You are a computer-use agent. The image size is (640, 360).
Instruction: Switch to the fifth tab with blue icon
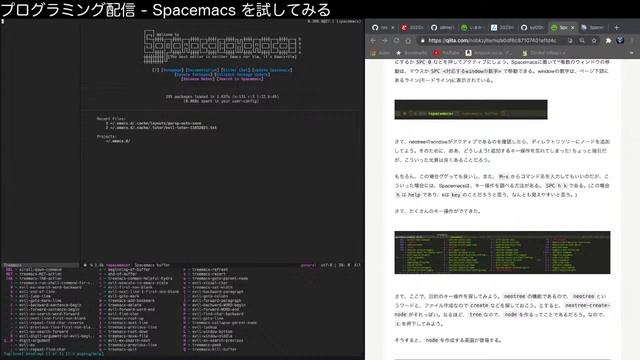tap(503, 27)
